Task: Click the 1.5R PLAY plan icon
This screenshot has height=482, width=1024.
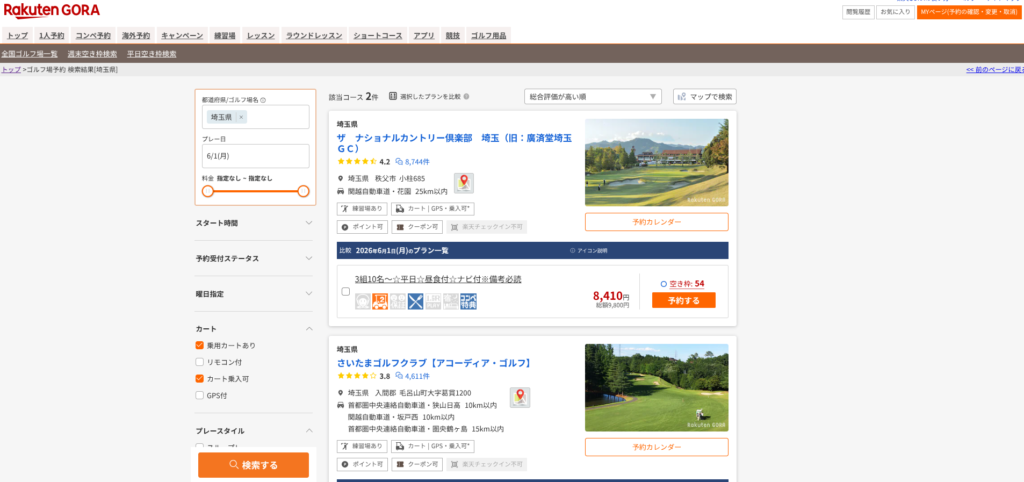Action: [x=434, y=302]
